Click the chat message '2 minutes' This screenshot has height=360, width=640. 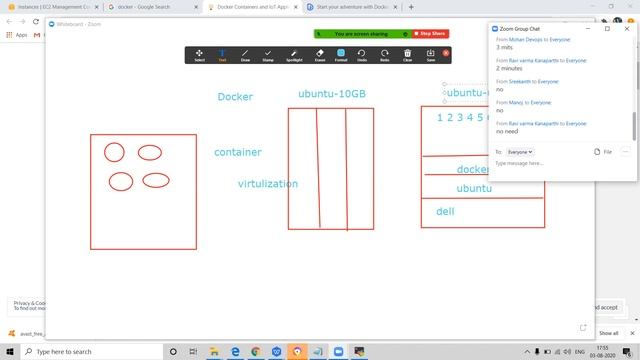509,68
